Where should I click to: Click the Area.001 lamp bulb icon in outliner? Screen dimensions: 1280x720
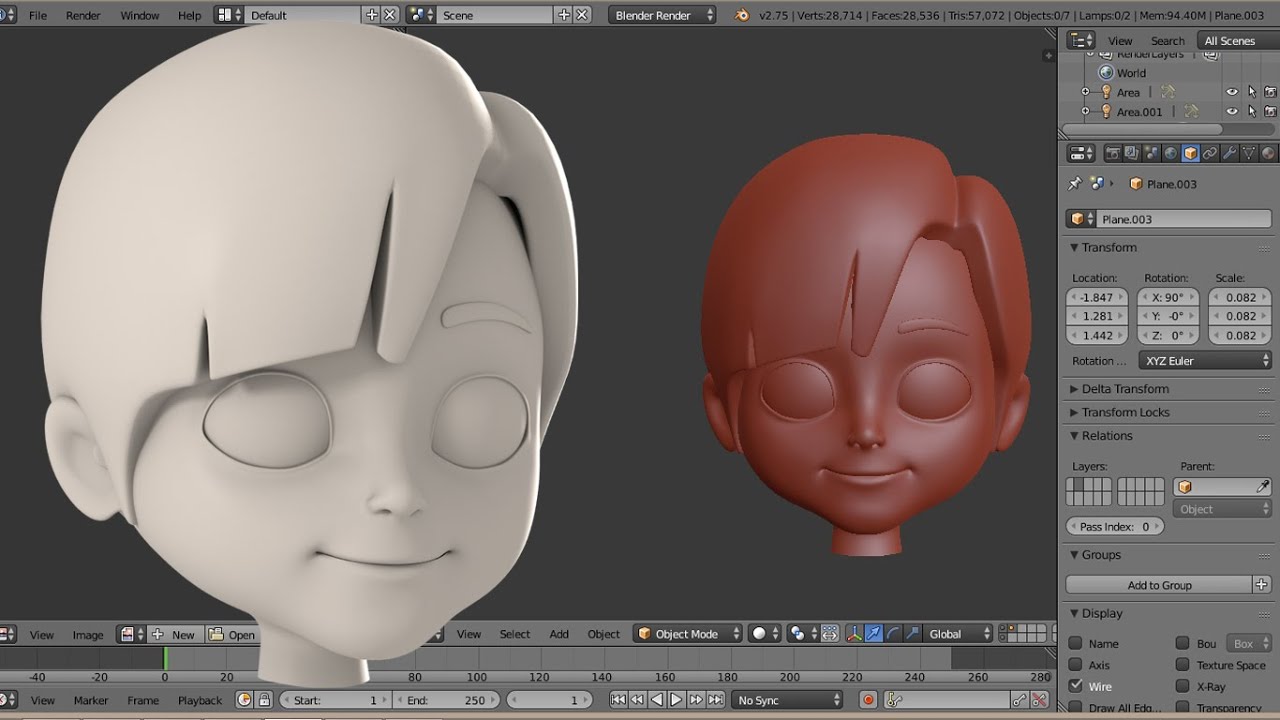pos(1106,112)
